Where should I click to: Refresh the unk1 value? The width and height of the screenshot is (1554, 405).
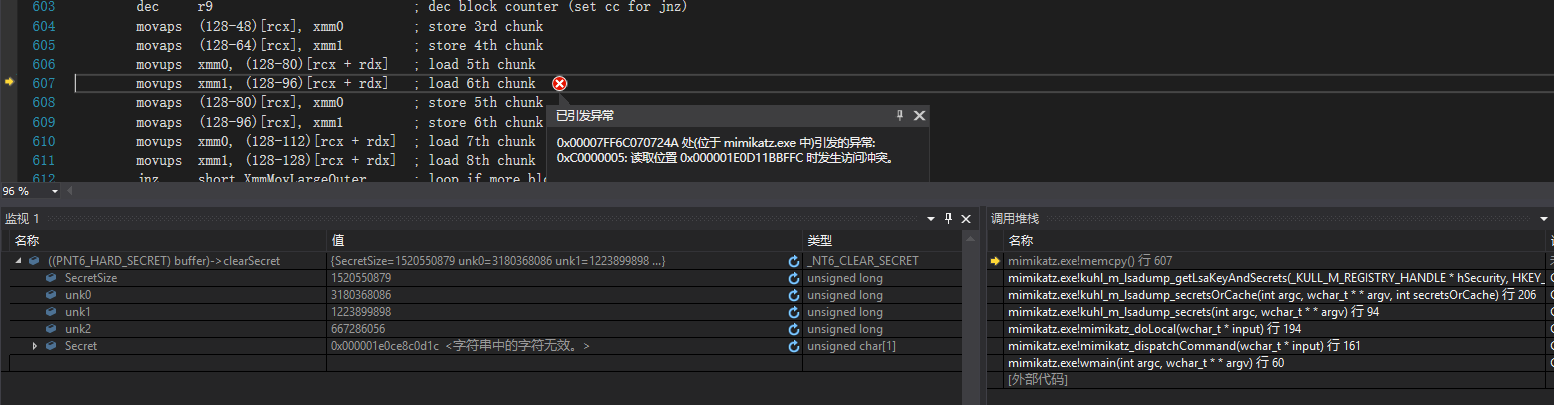tap(794, 312)
